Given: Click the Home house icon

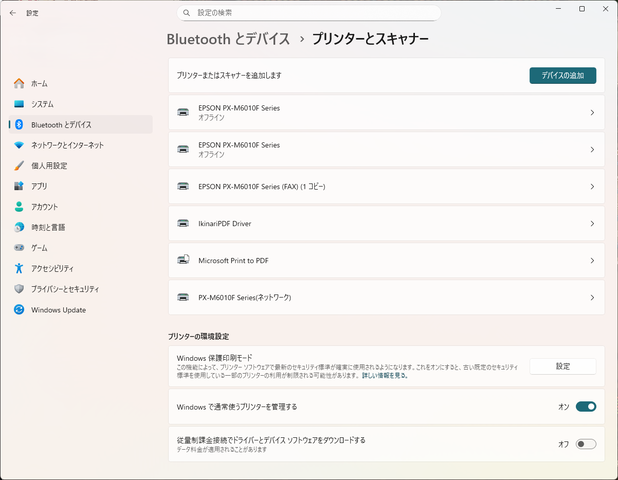Looking at the screenshot, I should [x=19, y=83].
